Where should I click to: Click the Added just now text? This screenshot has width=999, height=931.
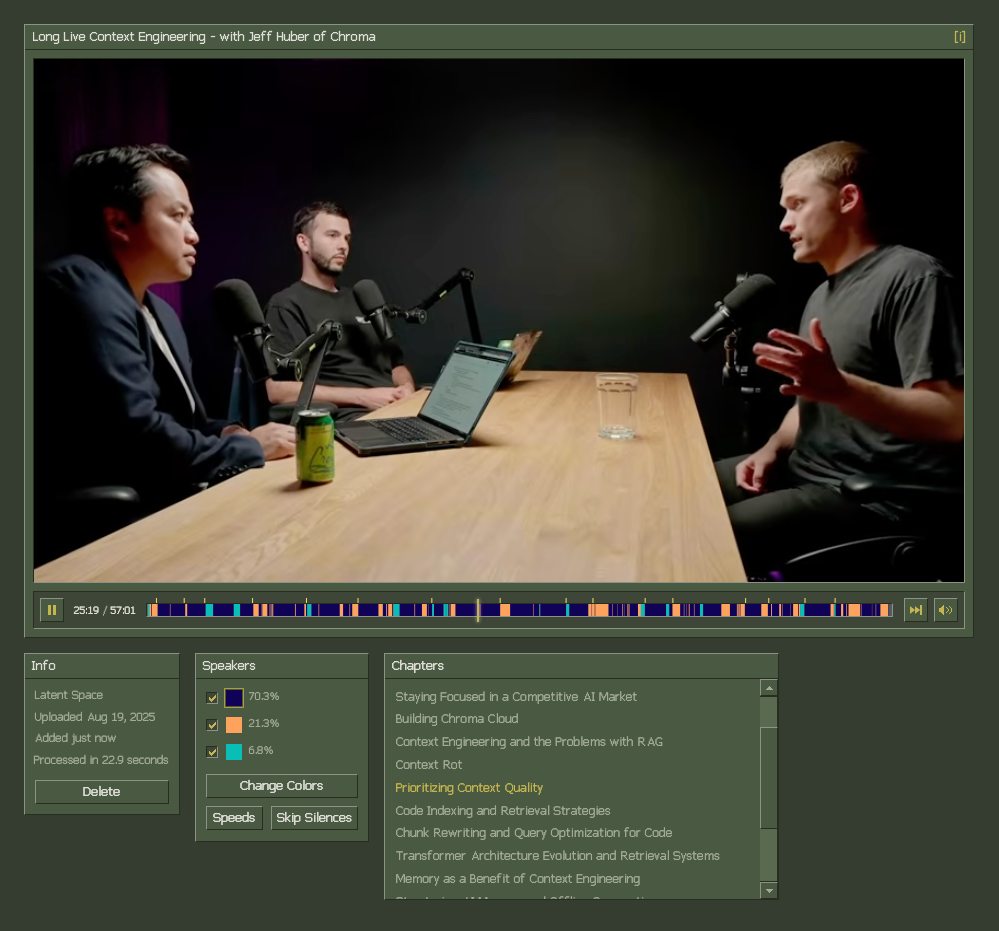click(75, 738)
